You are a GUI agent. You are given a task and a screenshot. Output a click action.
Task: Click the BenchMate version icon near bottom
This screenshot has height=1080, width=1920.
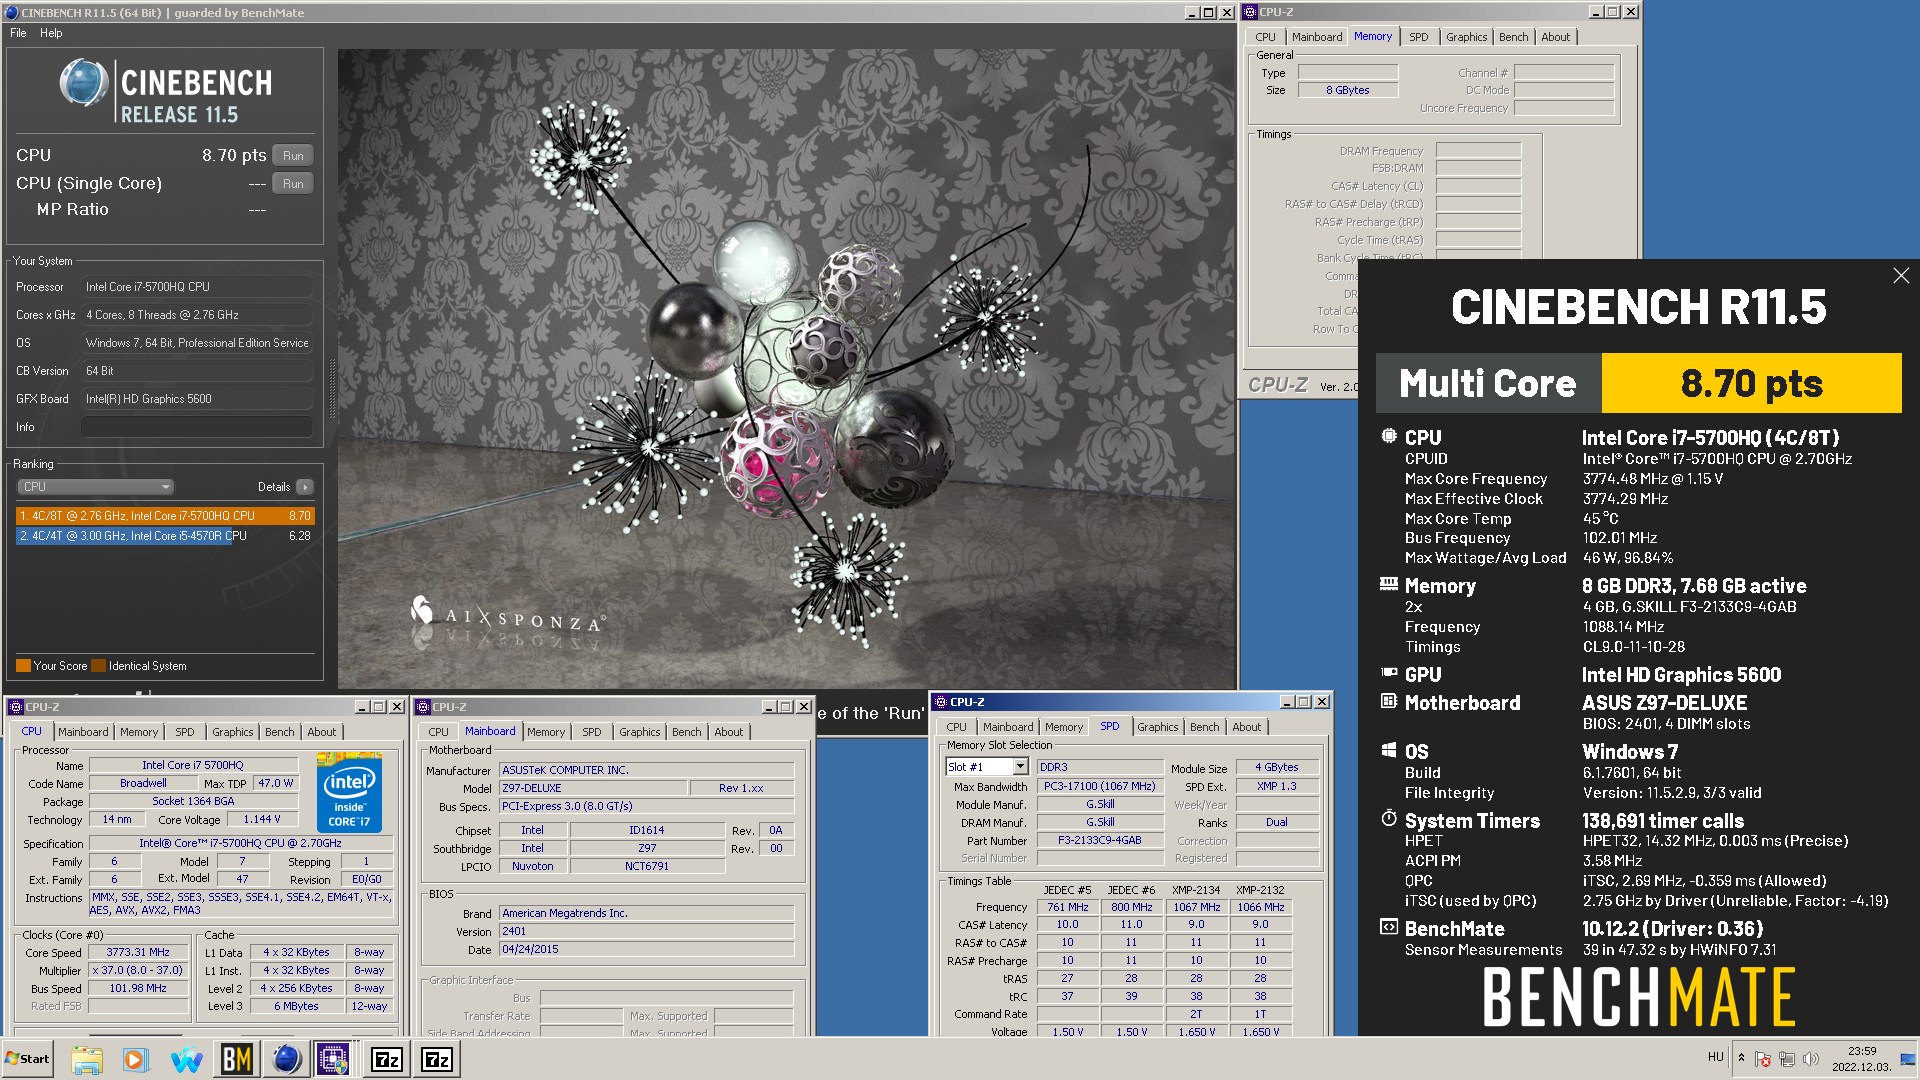[x=1389, y=928]
